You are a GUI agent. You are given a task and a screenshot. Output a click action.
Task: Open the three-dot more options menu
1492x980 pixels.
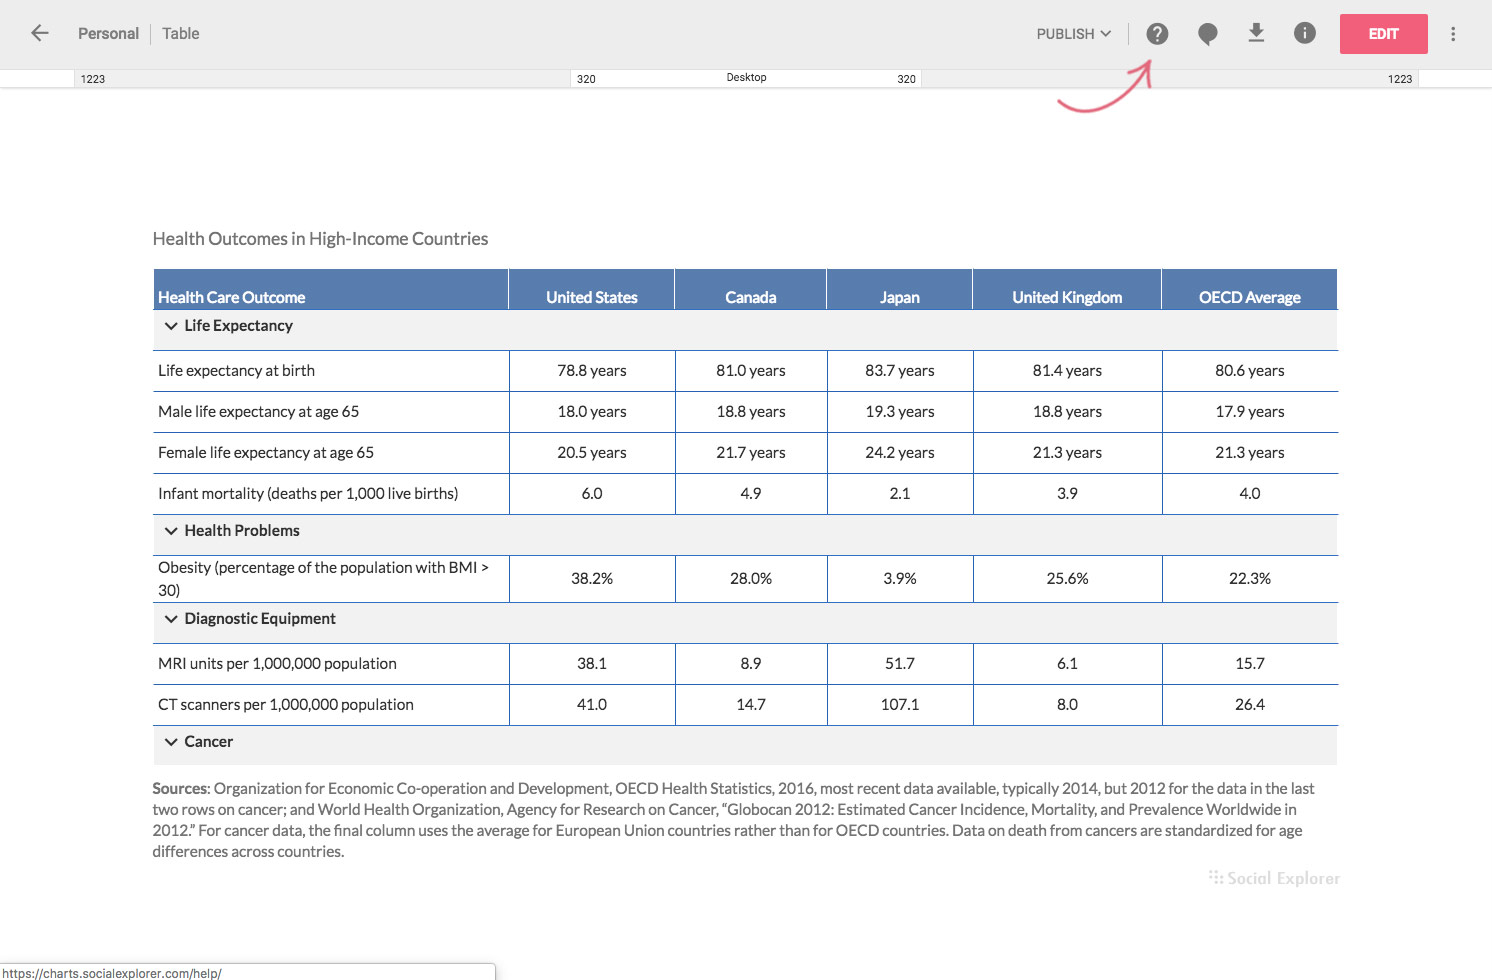click(1452, 34)
